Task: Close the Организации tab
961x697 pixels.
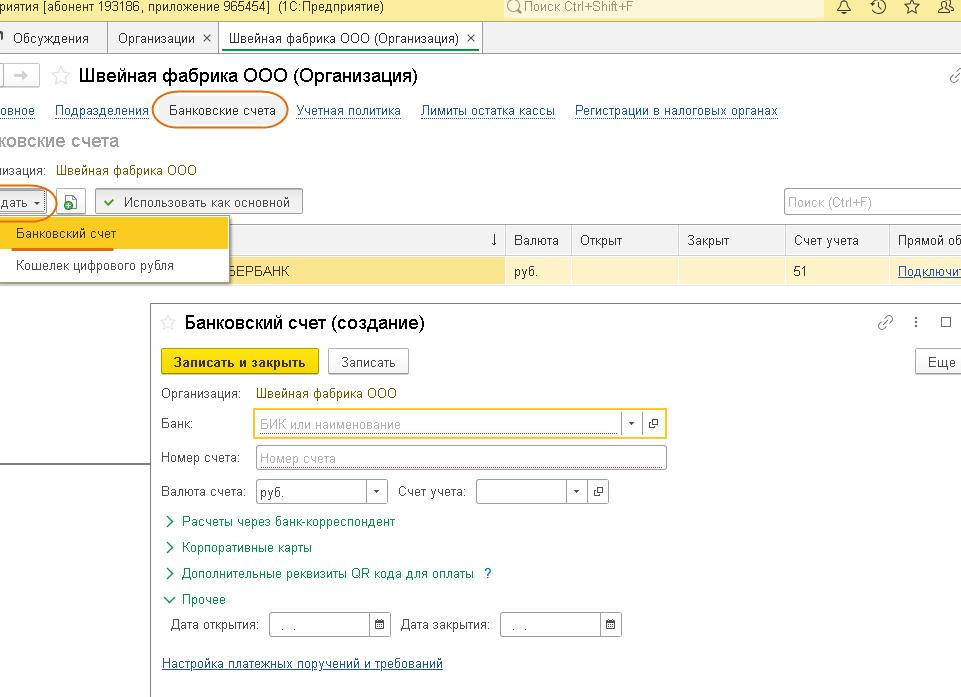Action: coord(207,38)
